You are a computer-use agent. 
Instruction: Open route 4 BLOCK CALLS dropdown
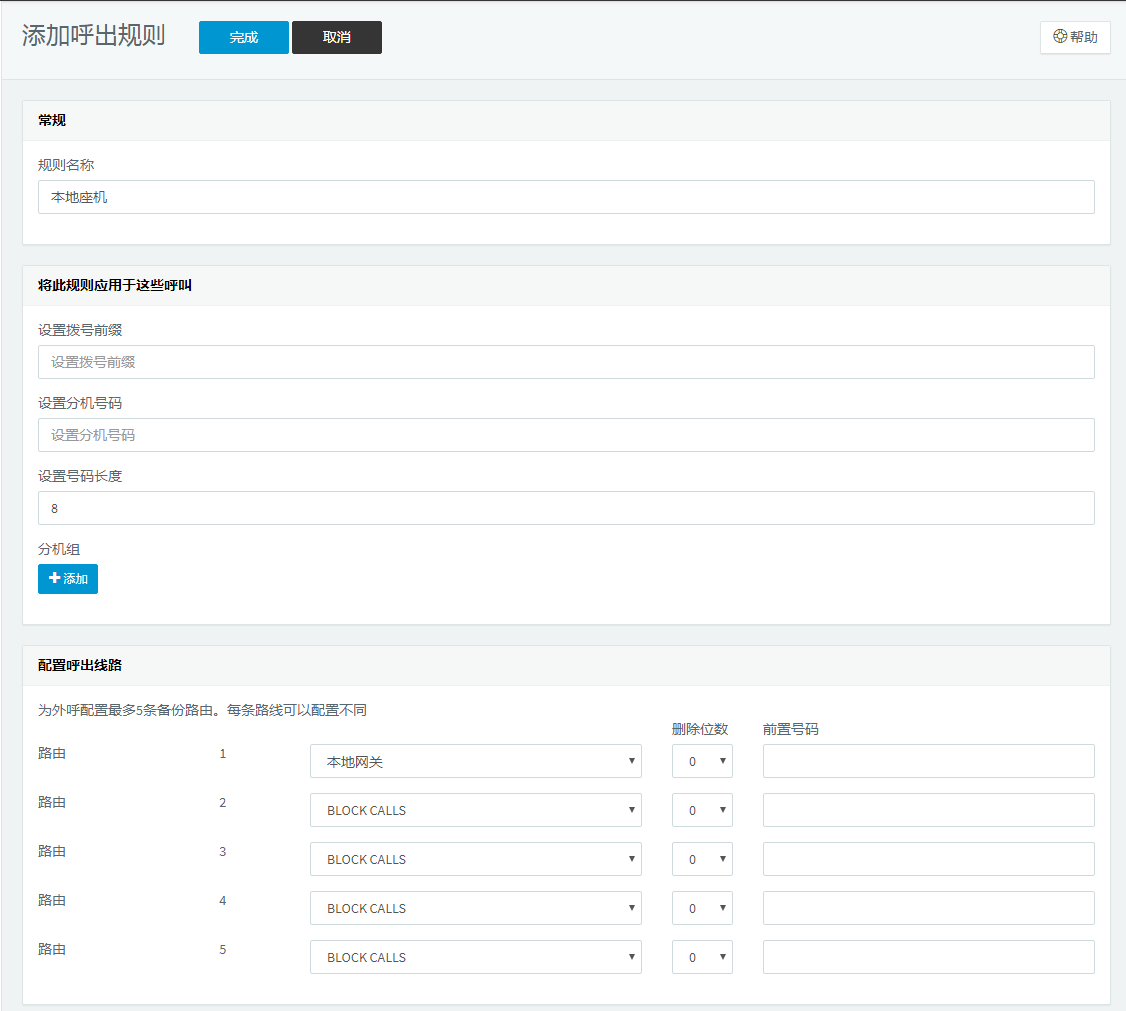coord(475,908)
